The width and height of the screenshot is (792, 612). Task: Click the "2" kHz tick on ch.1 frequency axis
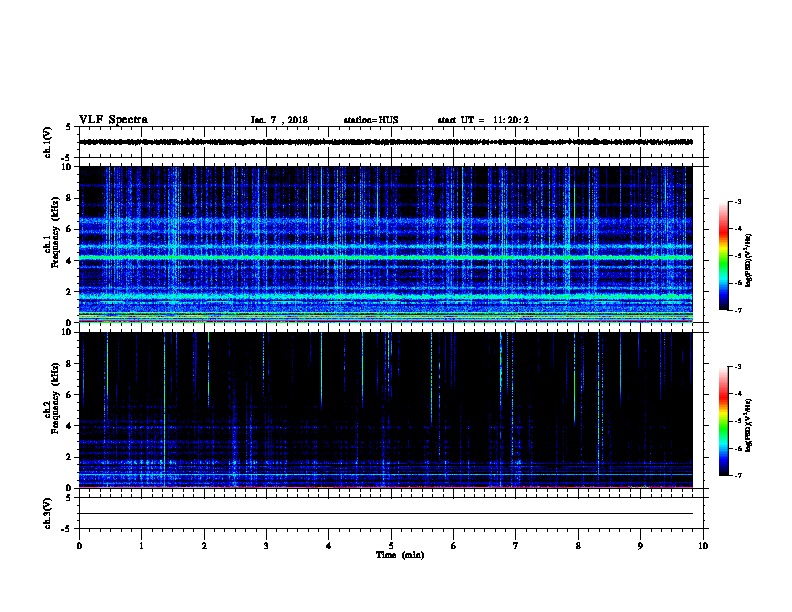pyautogui.click(x=69, y=291)
